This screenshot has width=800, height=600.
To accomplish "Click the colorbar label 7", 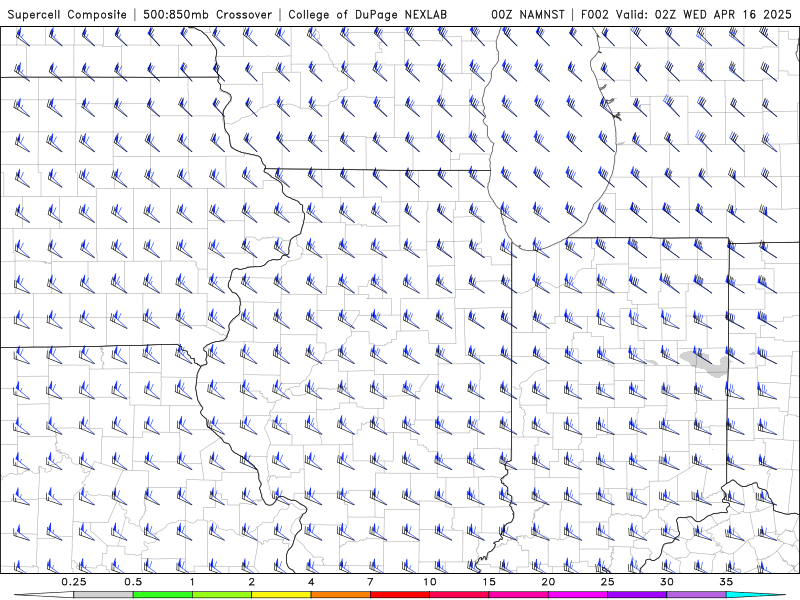I will (x=370, y=582).
